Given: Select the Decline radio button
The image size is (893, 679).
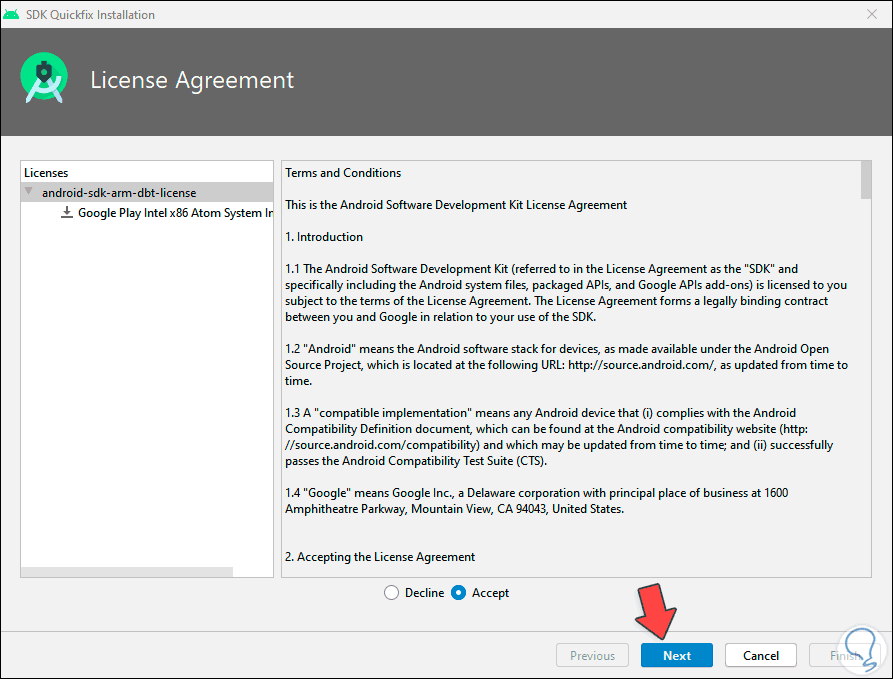Looking at the screenshot, I should [391, 593].
